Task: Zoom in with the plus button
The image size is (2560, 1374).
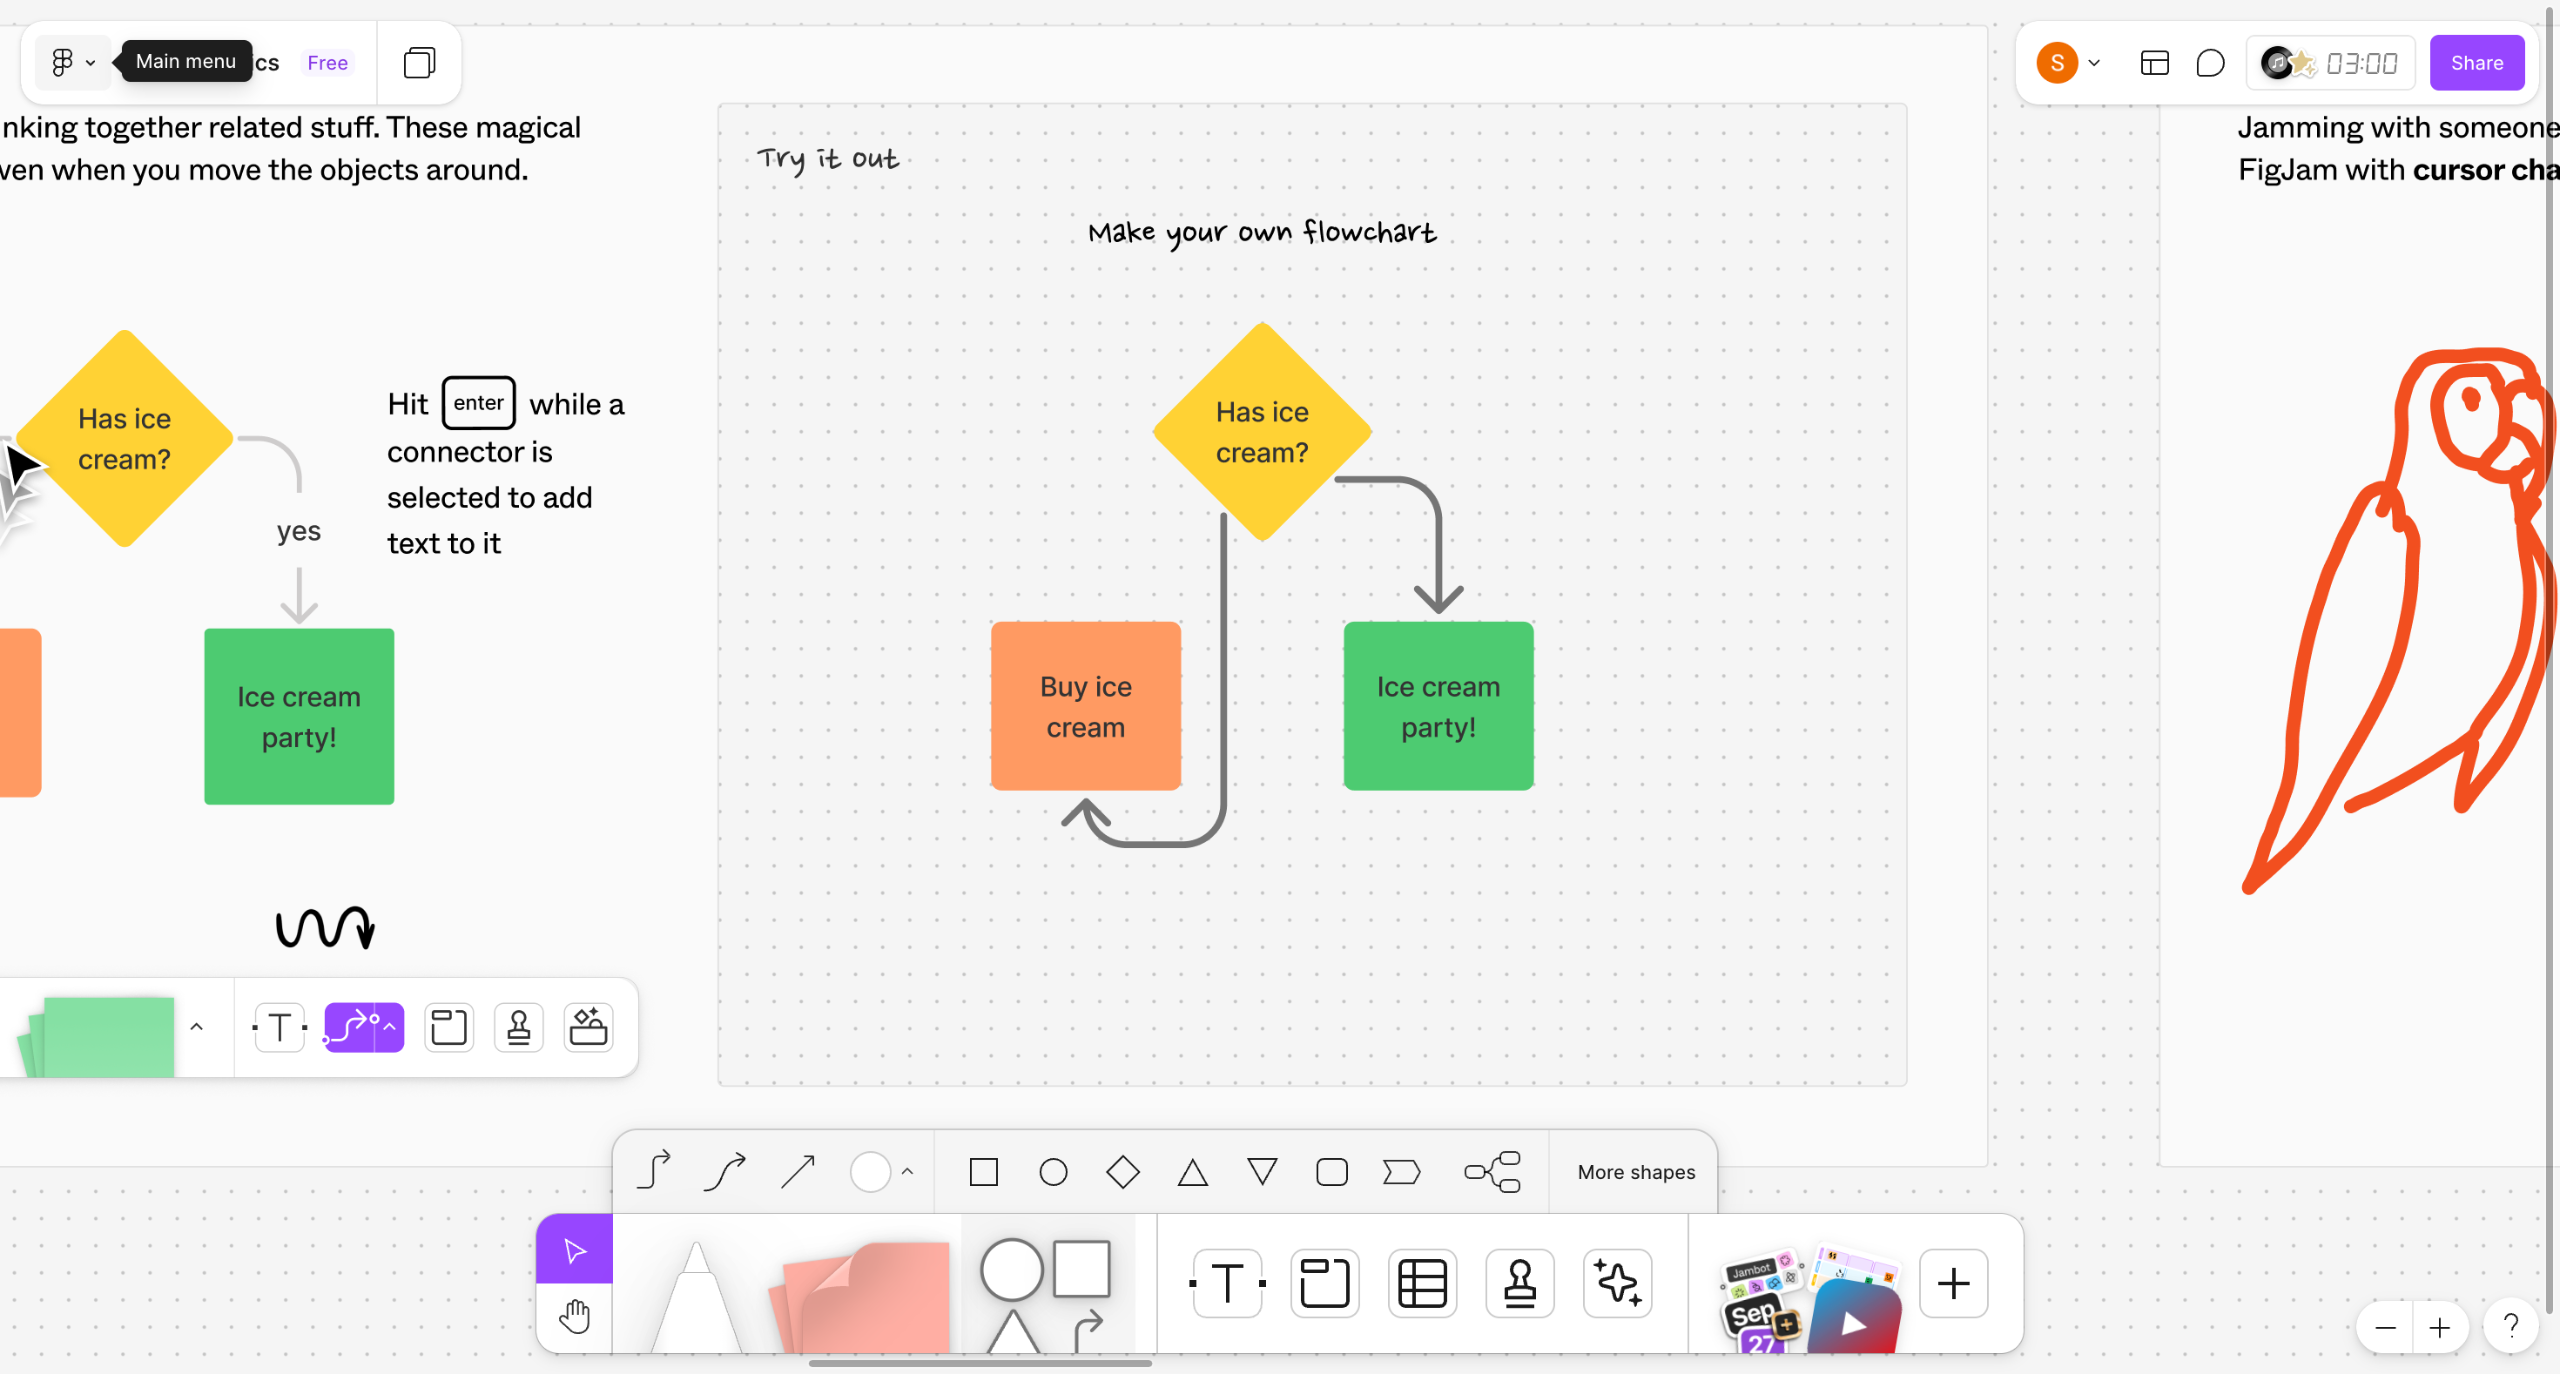Action: coord(2439,1328)
